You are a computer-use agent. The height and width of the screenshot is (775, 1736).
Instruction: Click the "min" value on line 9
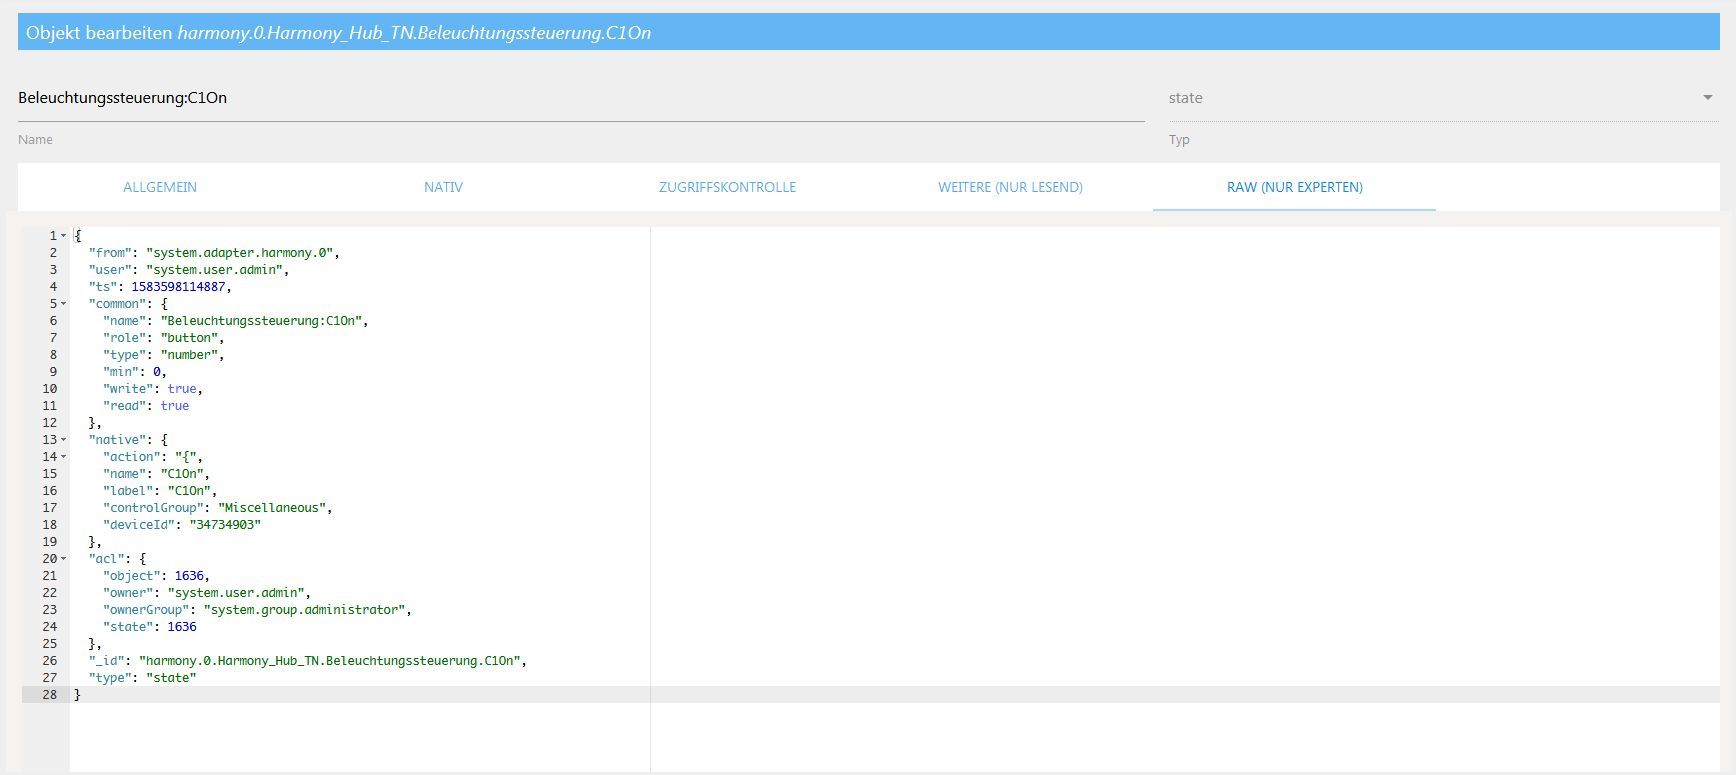coord(157,372)
